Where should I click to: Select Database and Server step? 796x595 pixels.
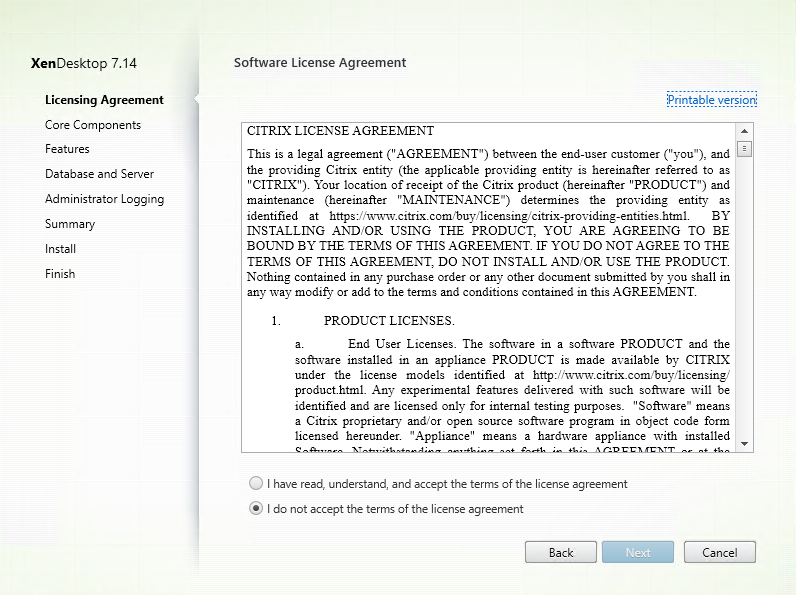100,174
